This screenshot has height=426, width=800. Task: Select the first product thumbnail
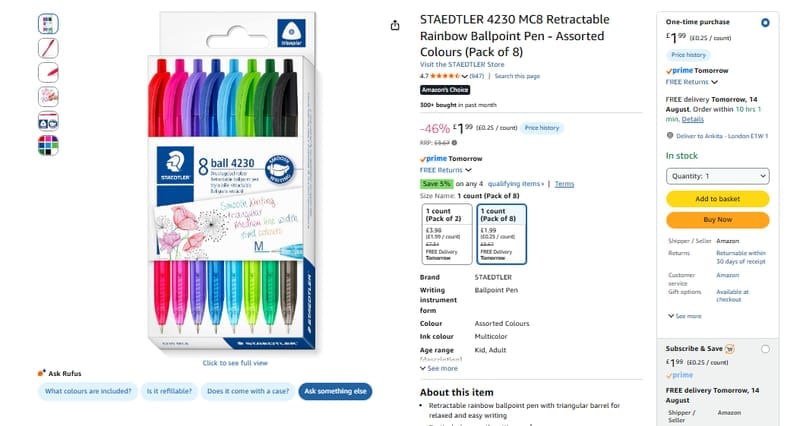(48, 23)
